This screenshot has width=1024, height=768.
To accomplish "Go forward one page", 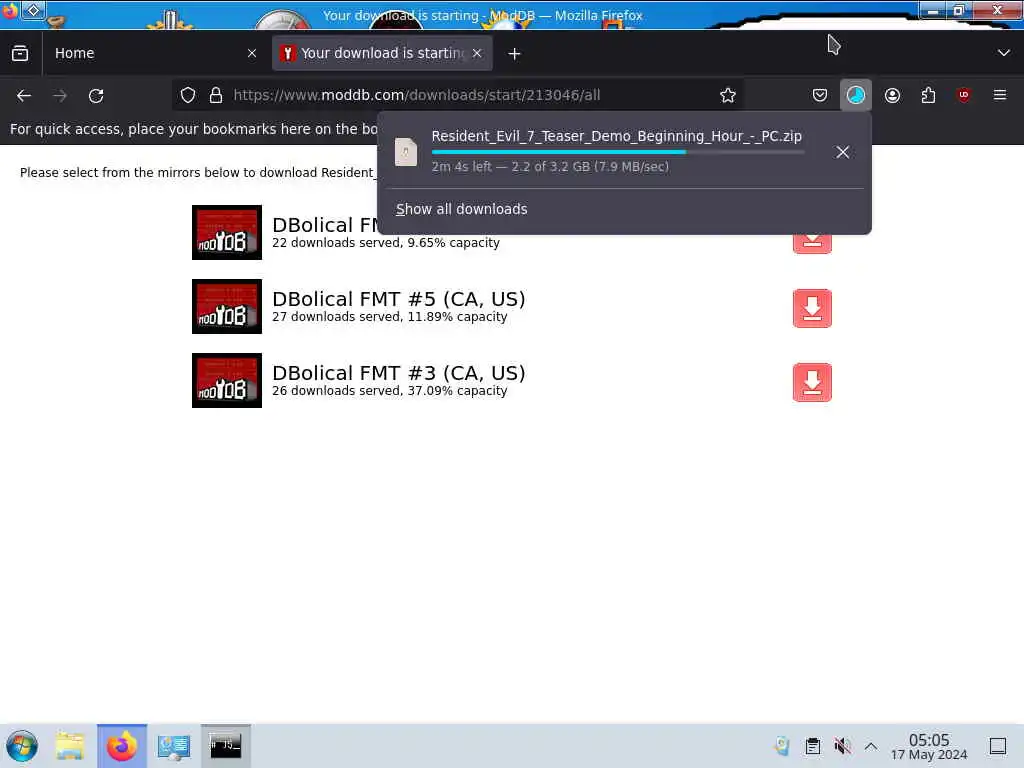I will 60,95.
